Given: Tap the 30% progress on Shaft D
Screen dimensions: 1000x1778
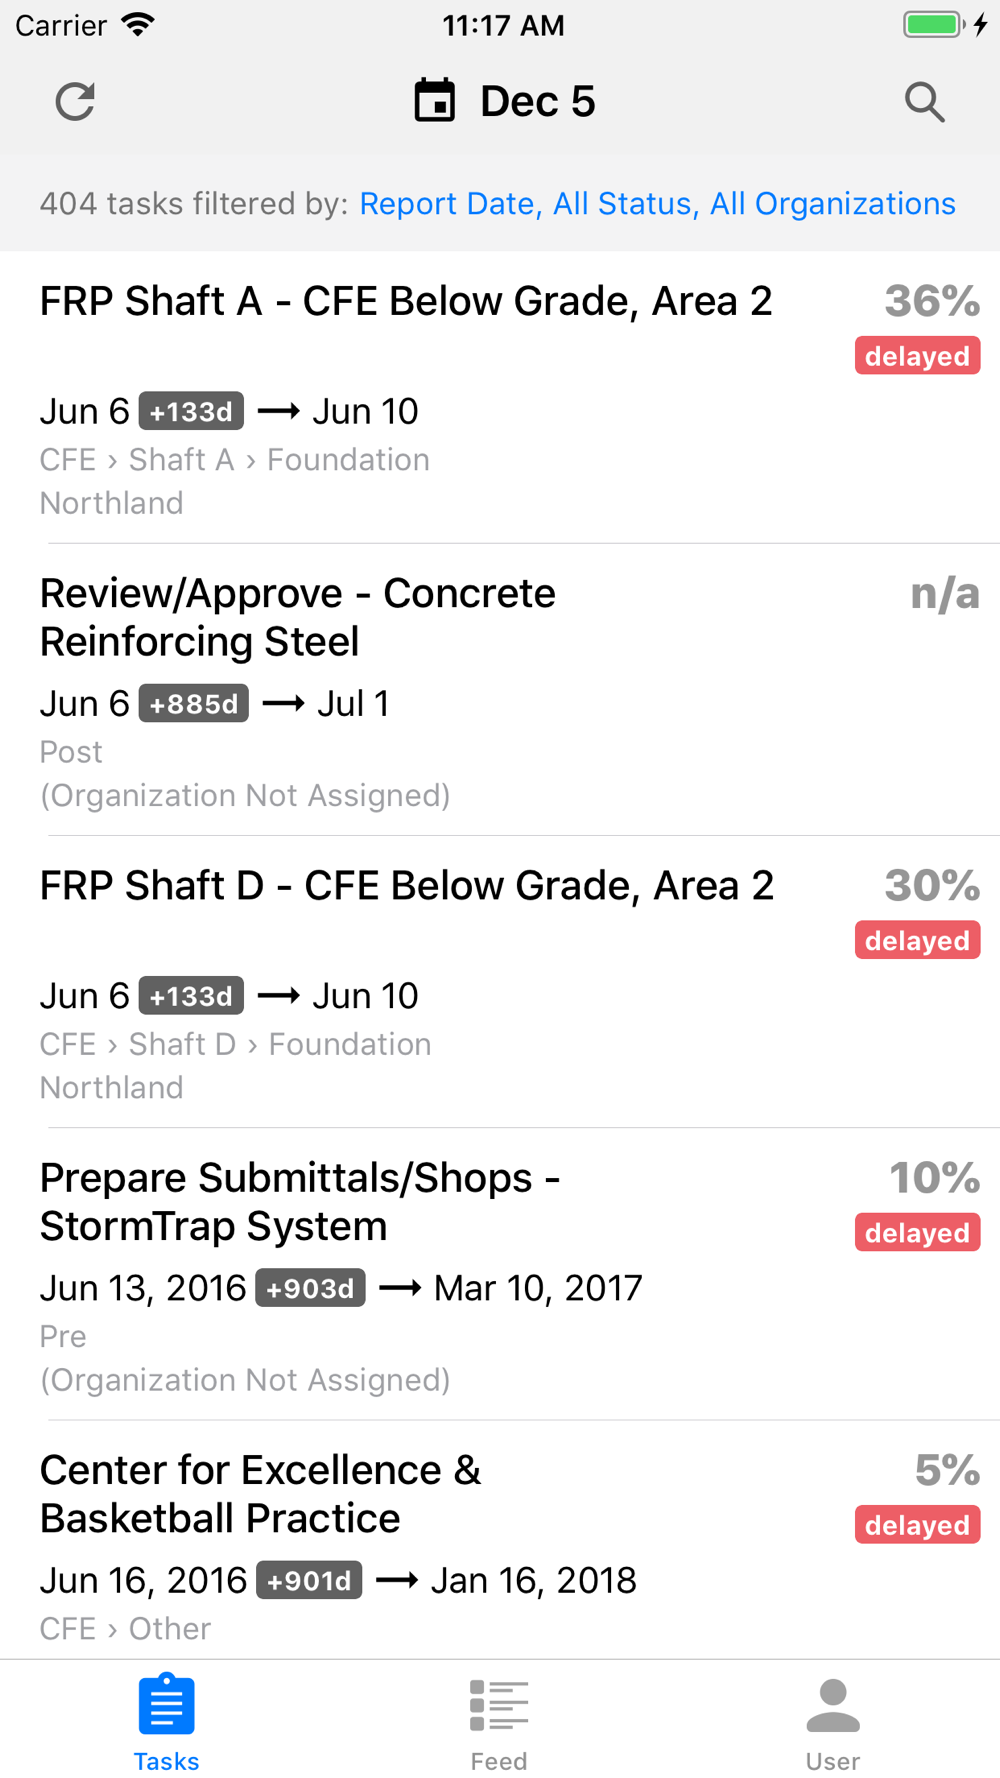Looking at the screenshot, I should tap(931, 886).
